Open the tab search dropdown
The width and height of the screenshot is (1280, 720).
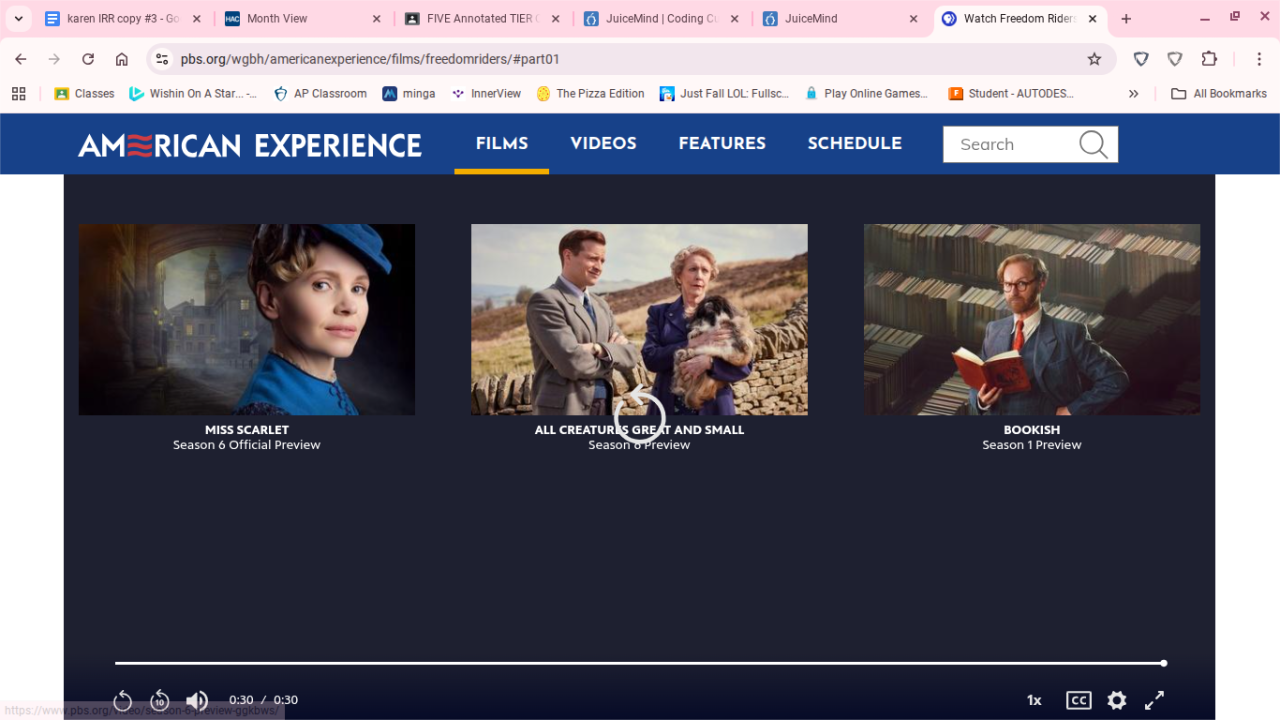pyautogui.click(x=18, y=19)
